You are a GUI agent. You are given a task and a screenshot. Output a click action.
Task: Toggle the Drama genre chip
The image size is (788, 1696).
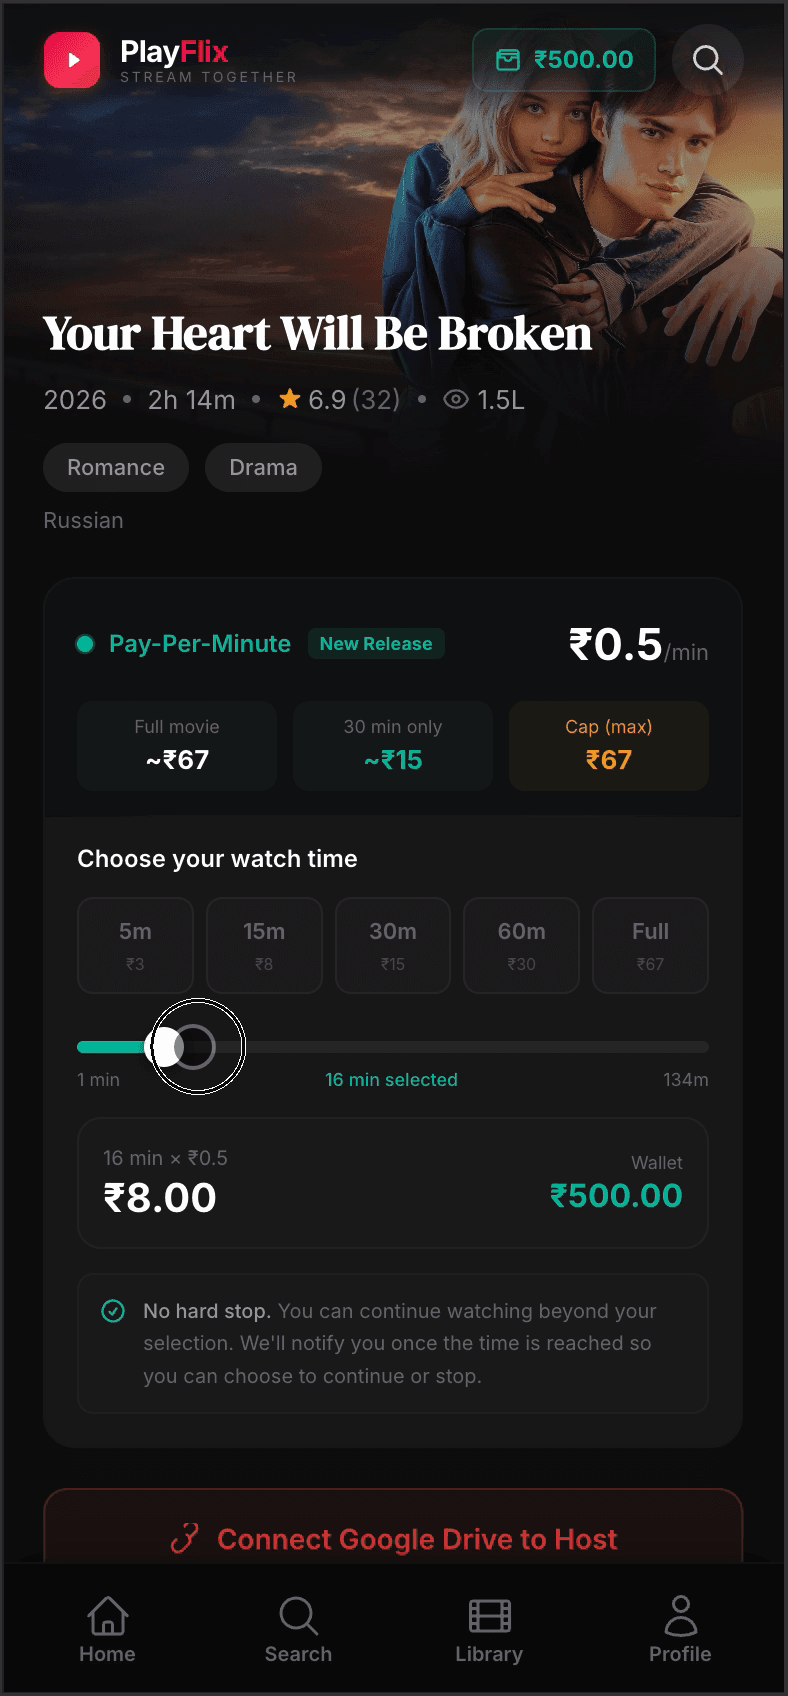[263, 467]
